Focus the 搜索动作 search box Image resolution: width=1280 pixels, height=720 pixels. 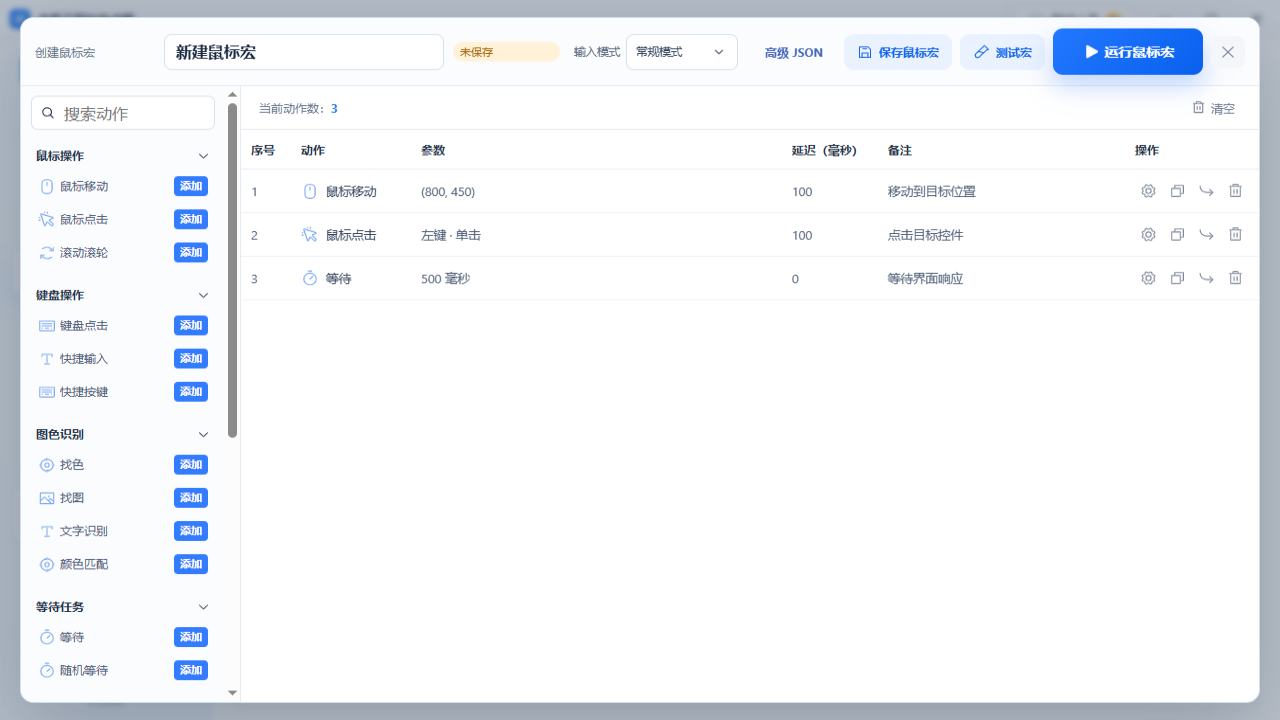click(123, 113)
